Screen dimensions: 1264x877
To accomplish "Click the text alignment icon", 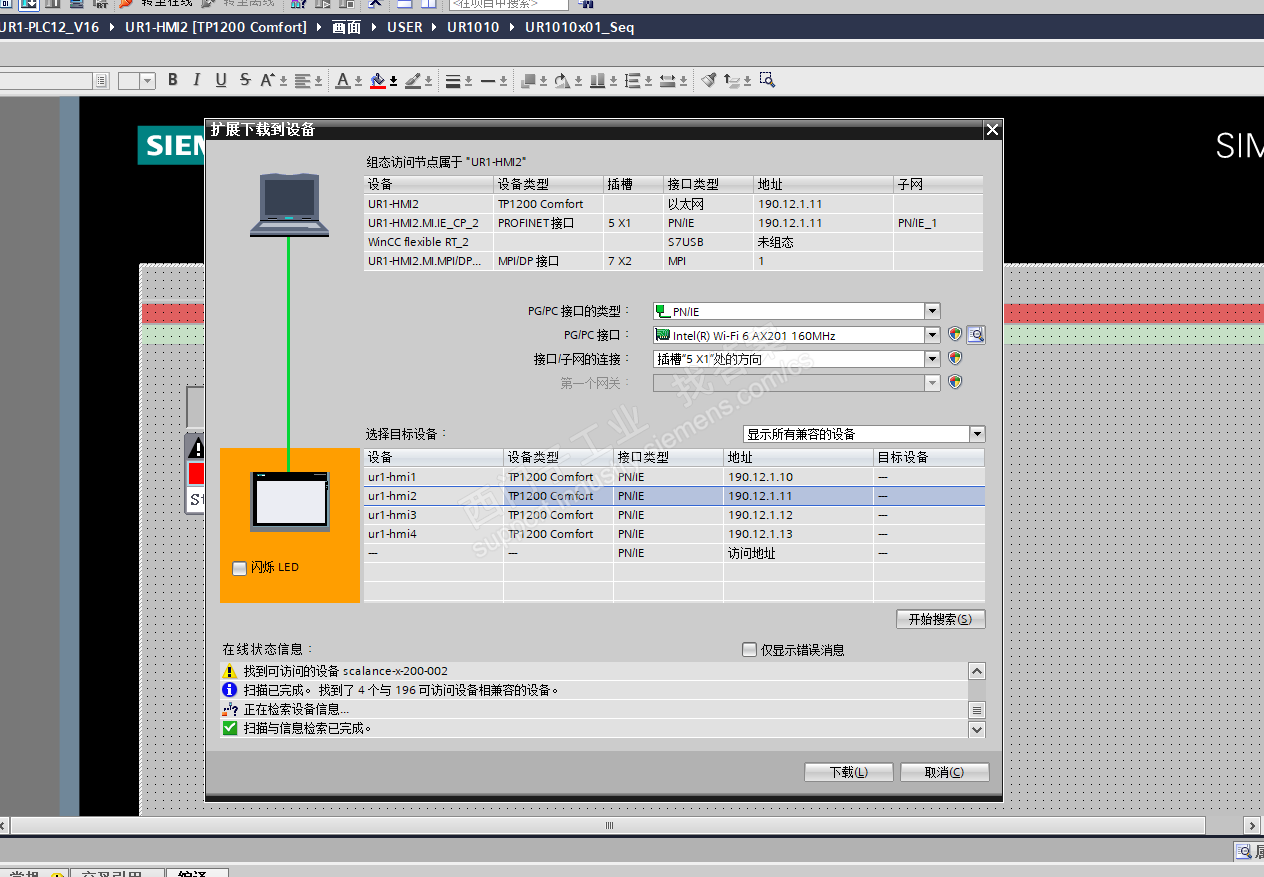I will [303, 80].
